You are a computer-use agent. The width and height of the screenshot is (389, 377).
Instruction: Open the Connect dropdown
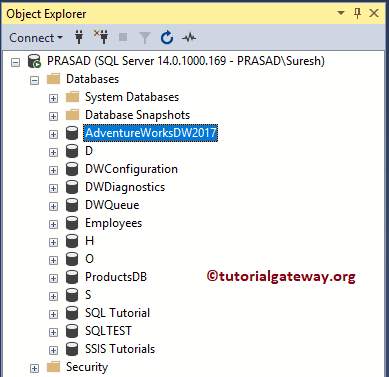(36, 38)
